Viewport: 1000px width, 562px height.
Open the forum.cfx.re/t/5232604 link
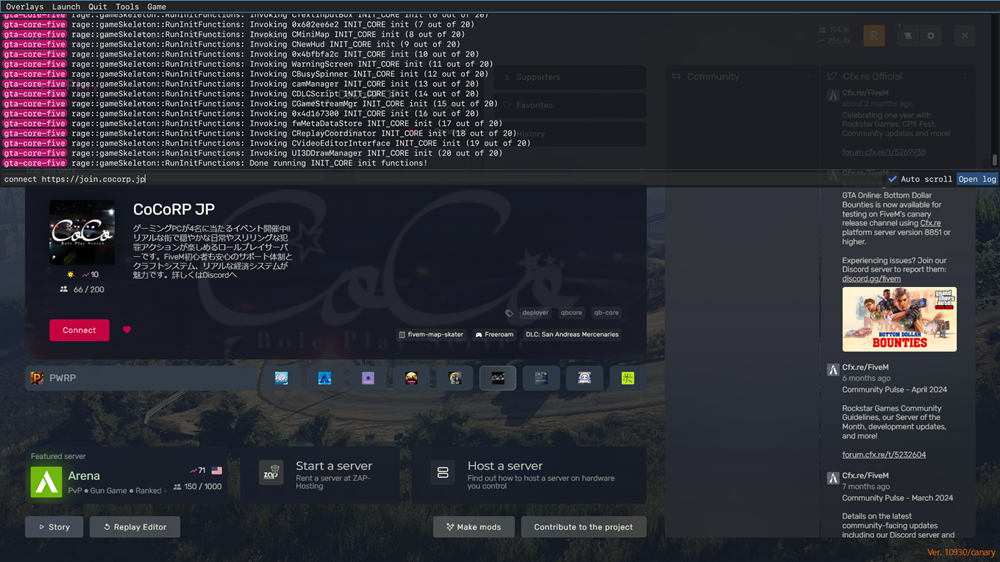884,455
